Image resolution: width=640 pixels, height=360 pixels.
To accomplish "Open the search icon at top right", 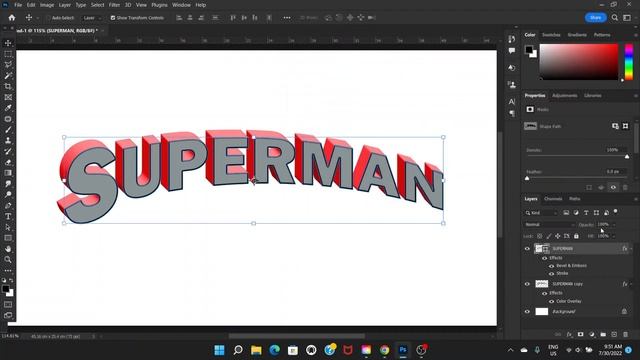I will 615,18.
